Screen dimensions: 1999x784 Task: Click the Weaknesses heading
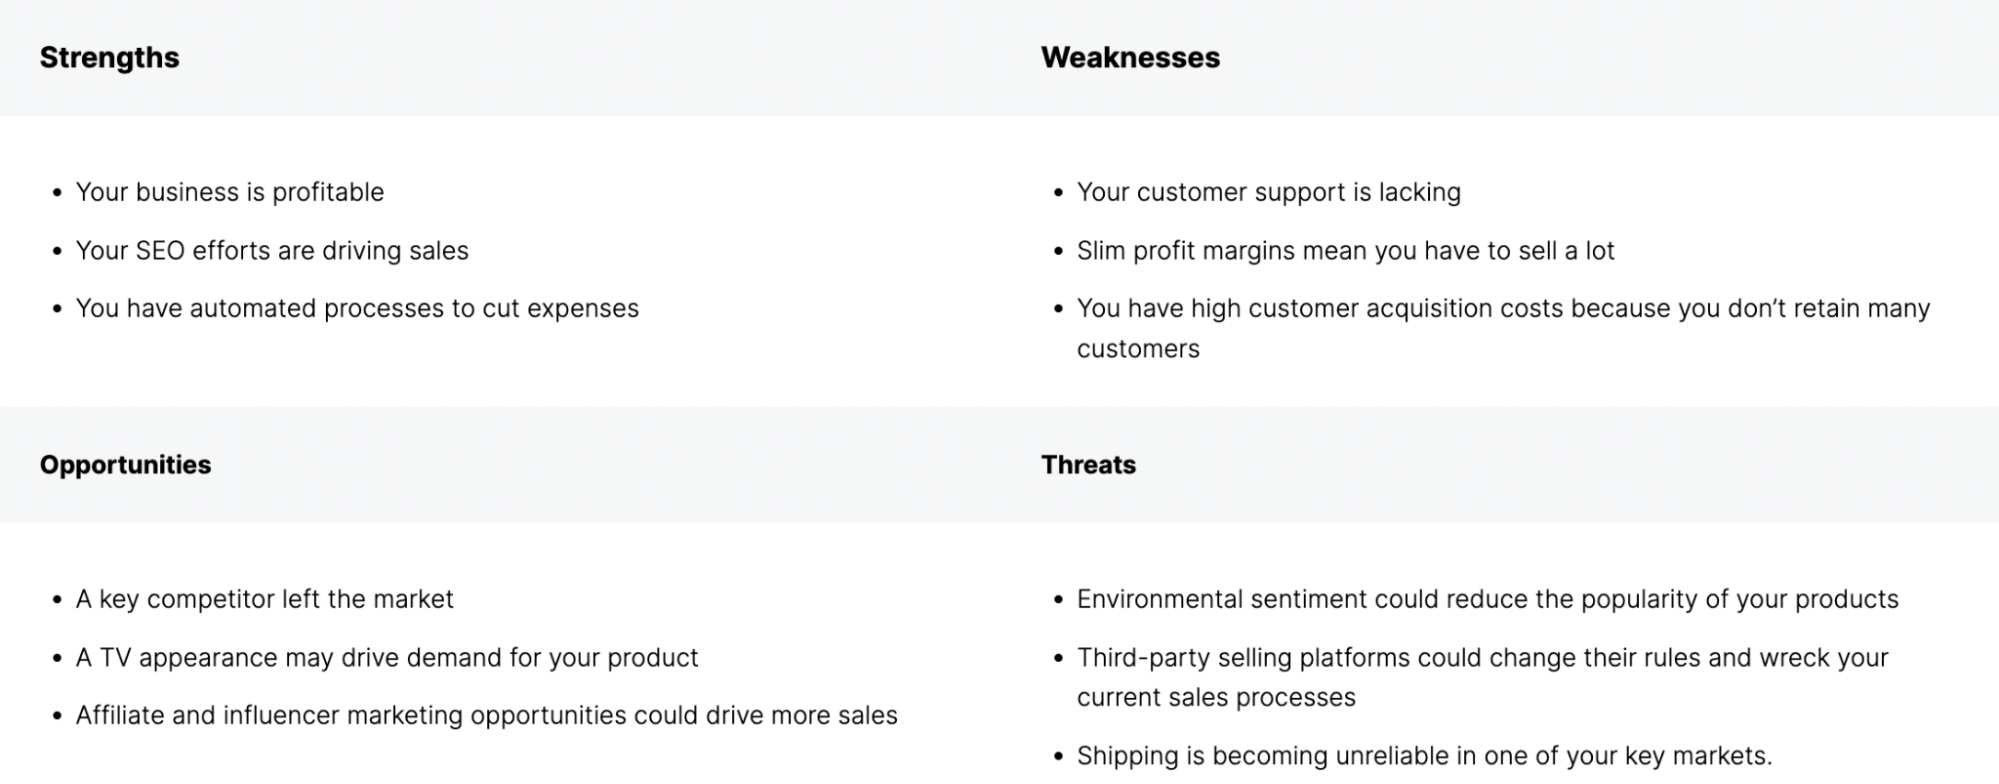[1130, 58]
